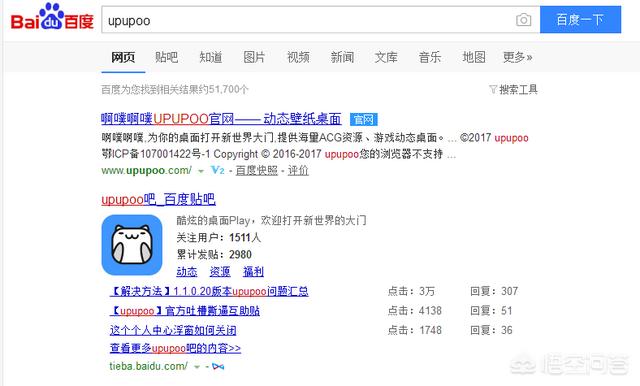The width and height of the screenshot is (640, 386).
Task: Click the upupoo cat thumbnail icon
Action: 132,245
